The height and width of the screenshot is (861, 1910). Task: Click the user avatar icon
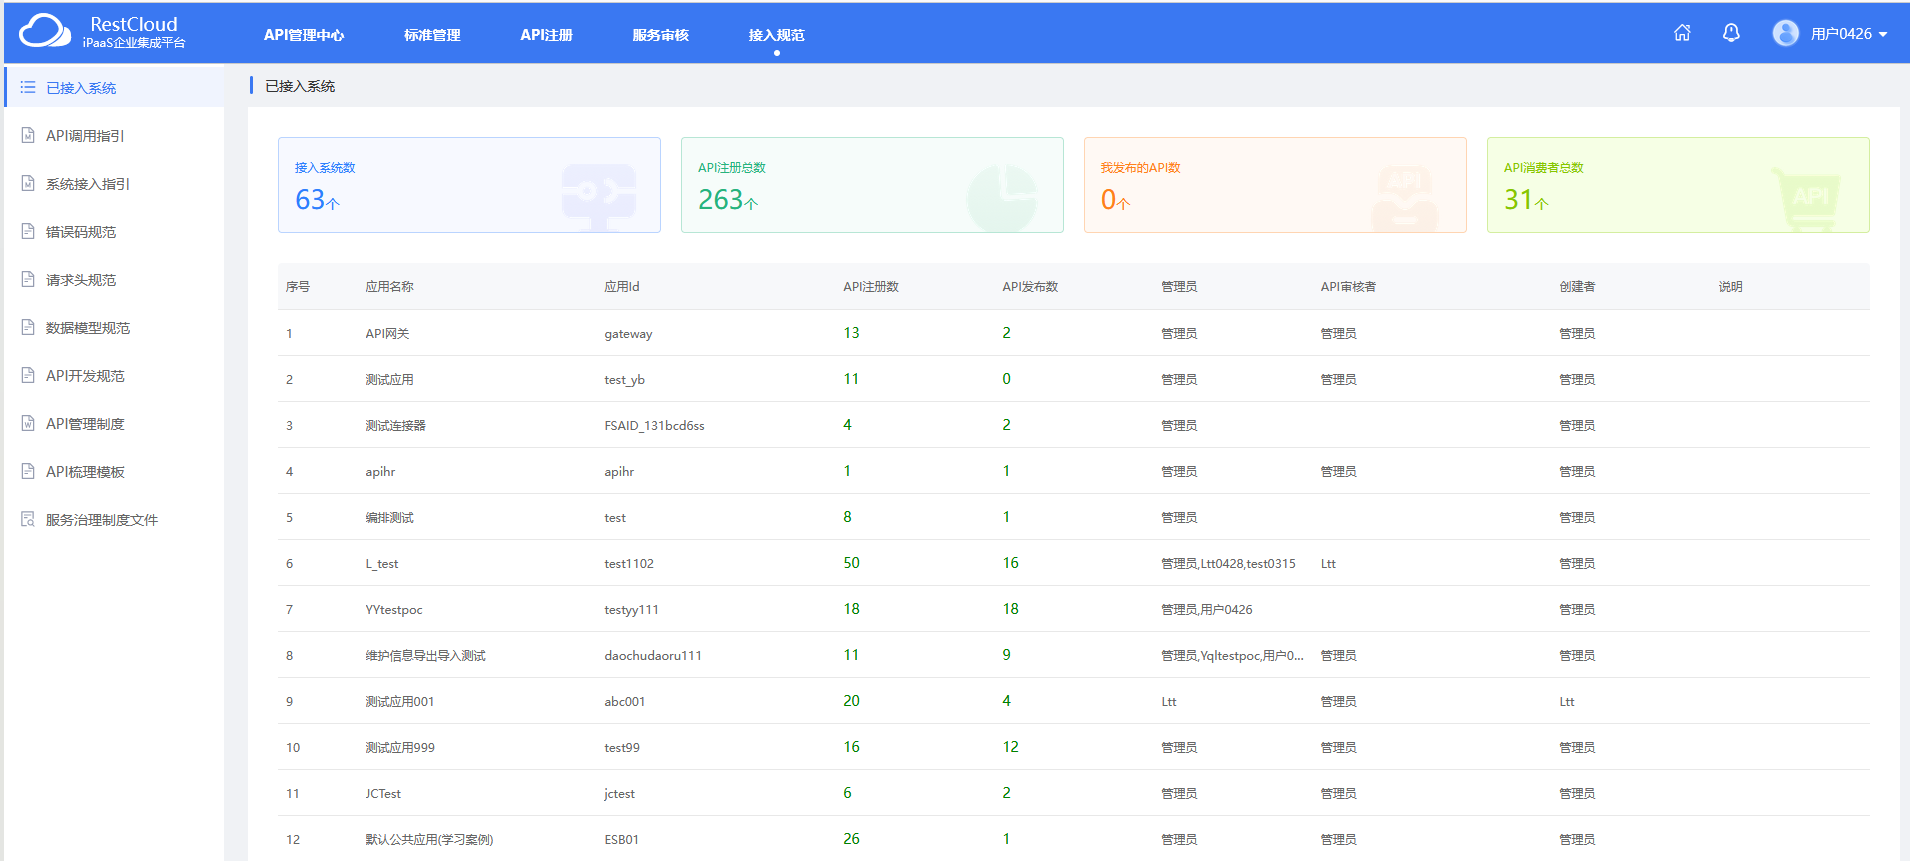coord(1785,33)
